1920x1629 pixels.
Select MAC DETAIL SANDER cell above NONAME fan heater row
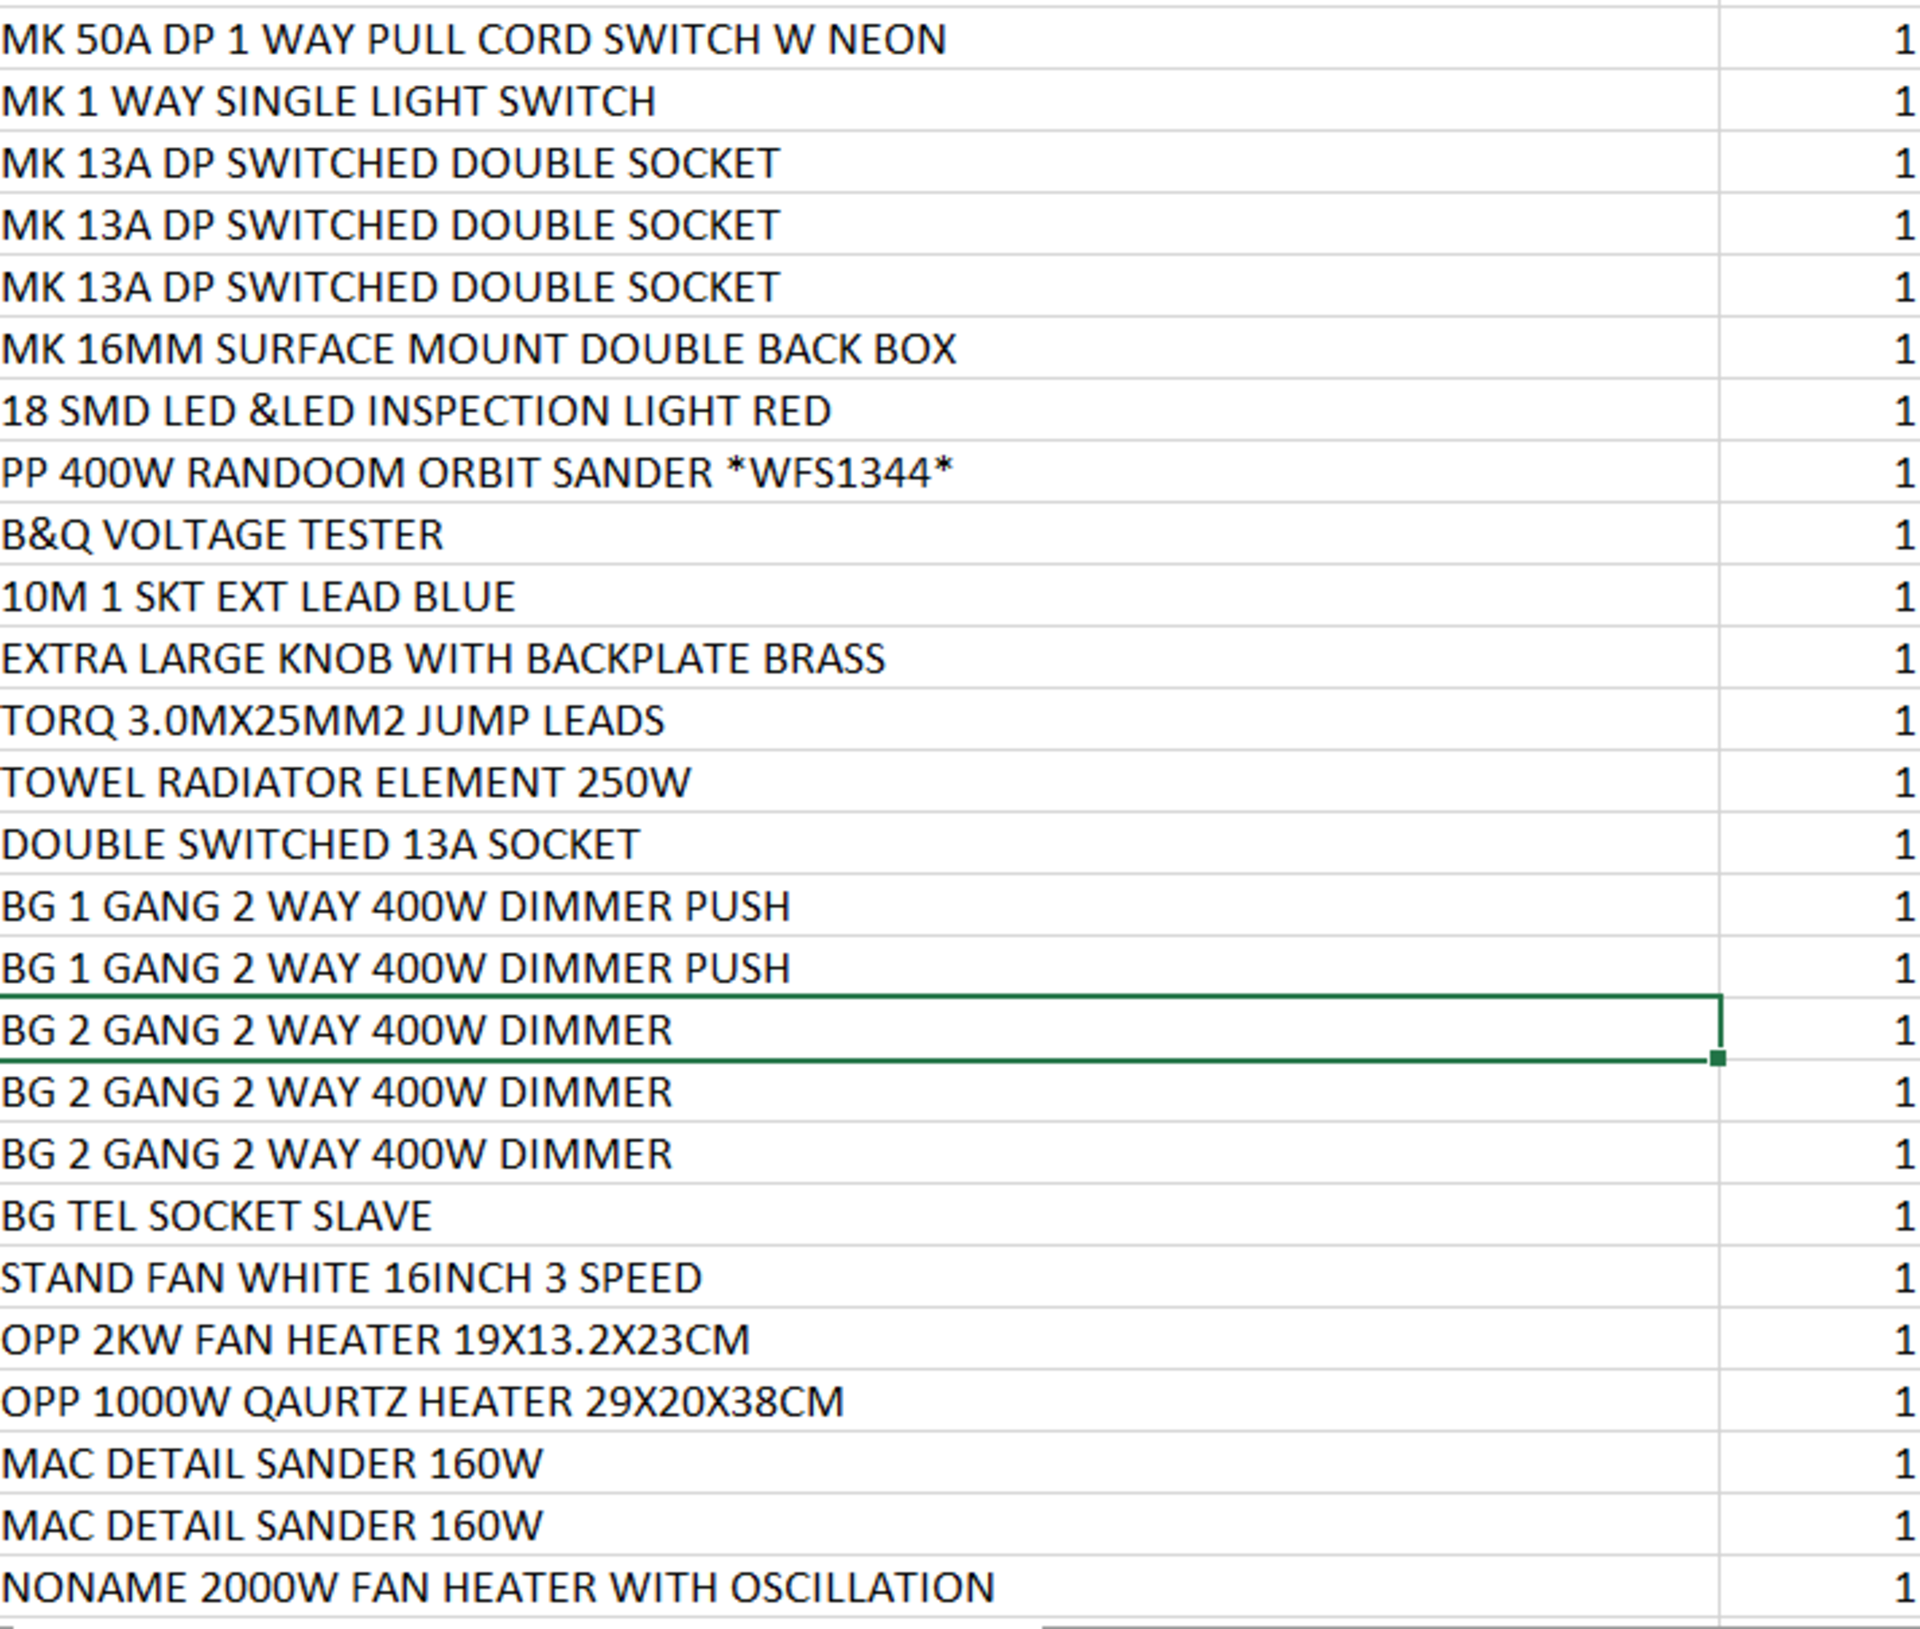(859, 1526)
